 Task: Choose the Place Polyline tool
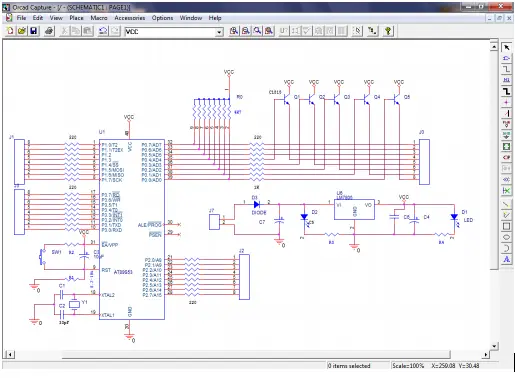coord(506,215)
